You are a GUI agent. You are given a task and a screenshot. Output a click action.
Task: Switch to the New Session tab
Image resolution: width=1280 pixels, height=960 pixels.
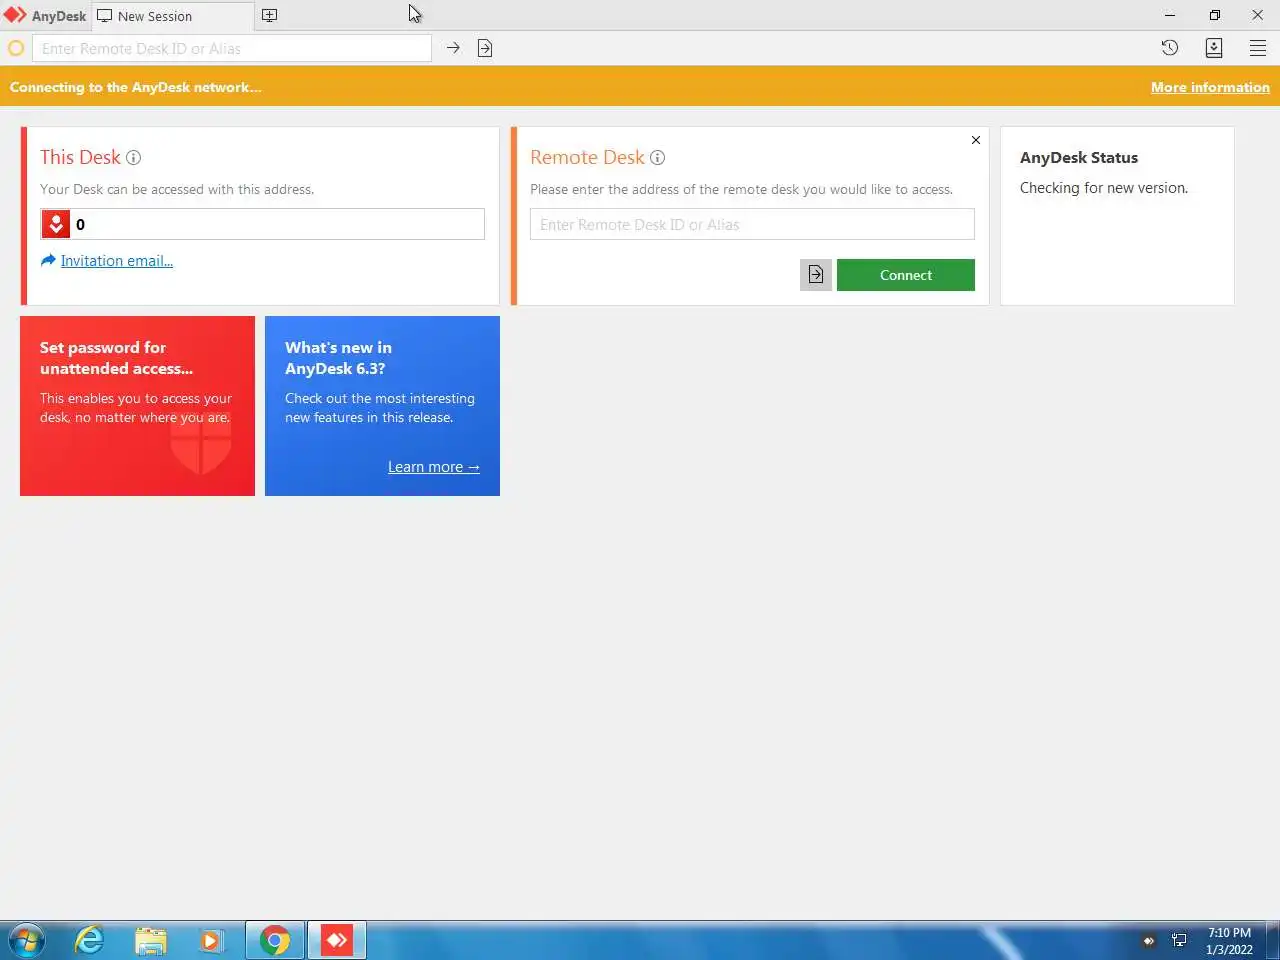172,16
